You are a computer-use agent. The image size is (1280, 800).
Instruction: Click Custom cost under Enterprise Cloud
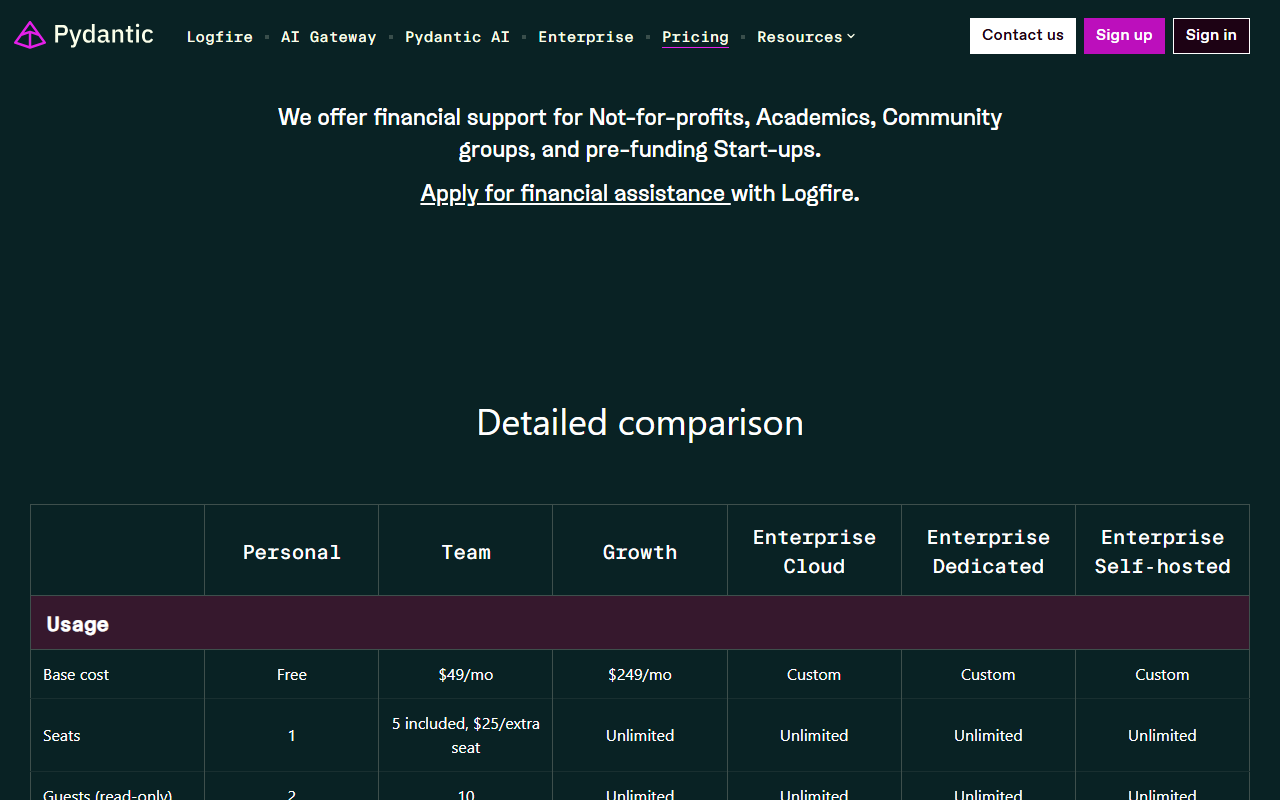coord(814,675)
